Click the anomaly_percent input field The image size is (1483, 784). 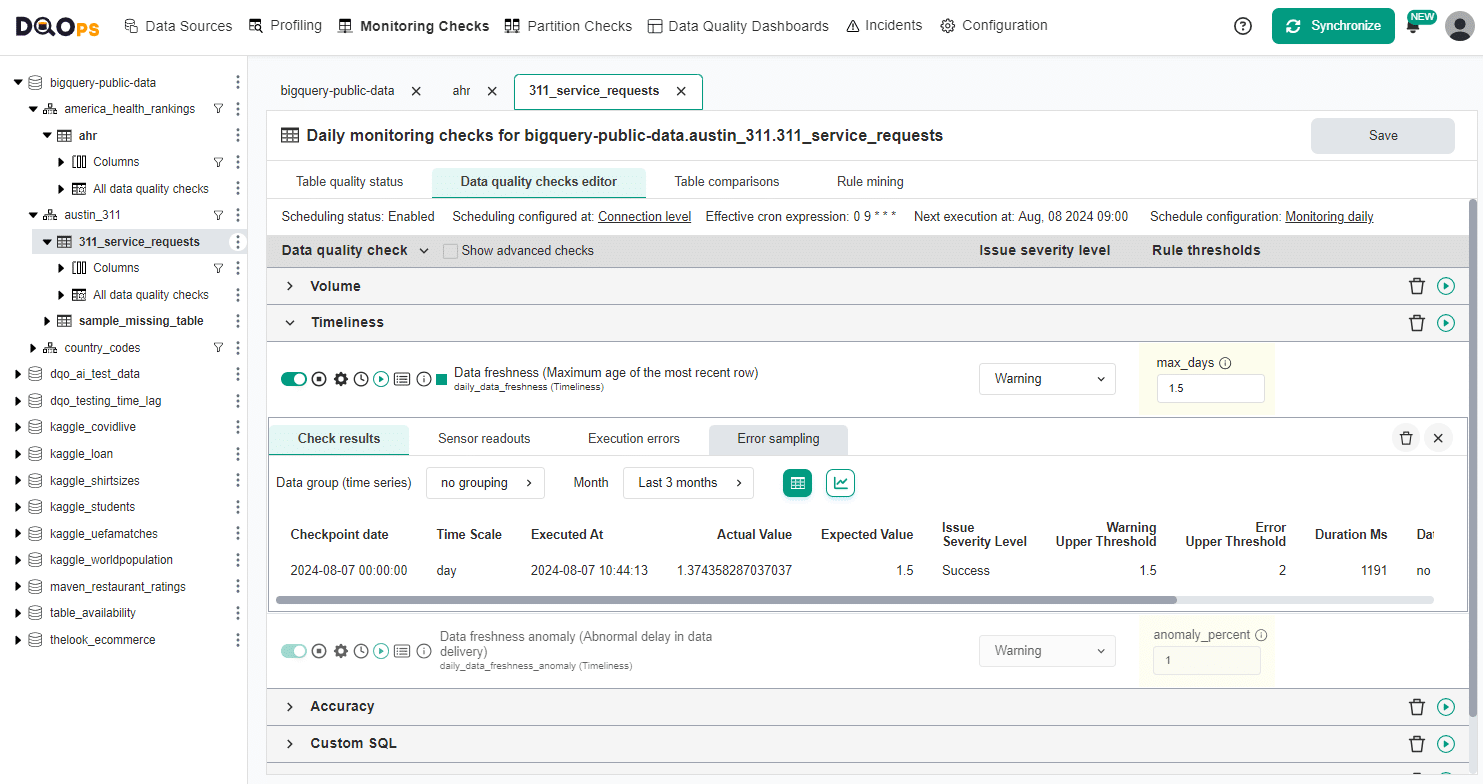click(x=1206, y=661)
